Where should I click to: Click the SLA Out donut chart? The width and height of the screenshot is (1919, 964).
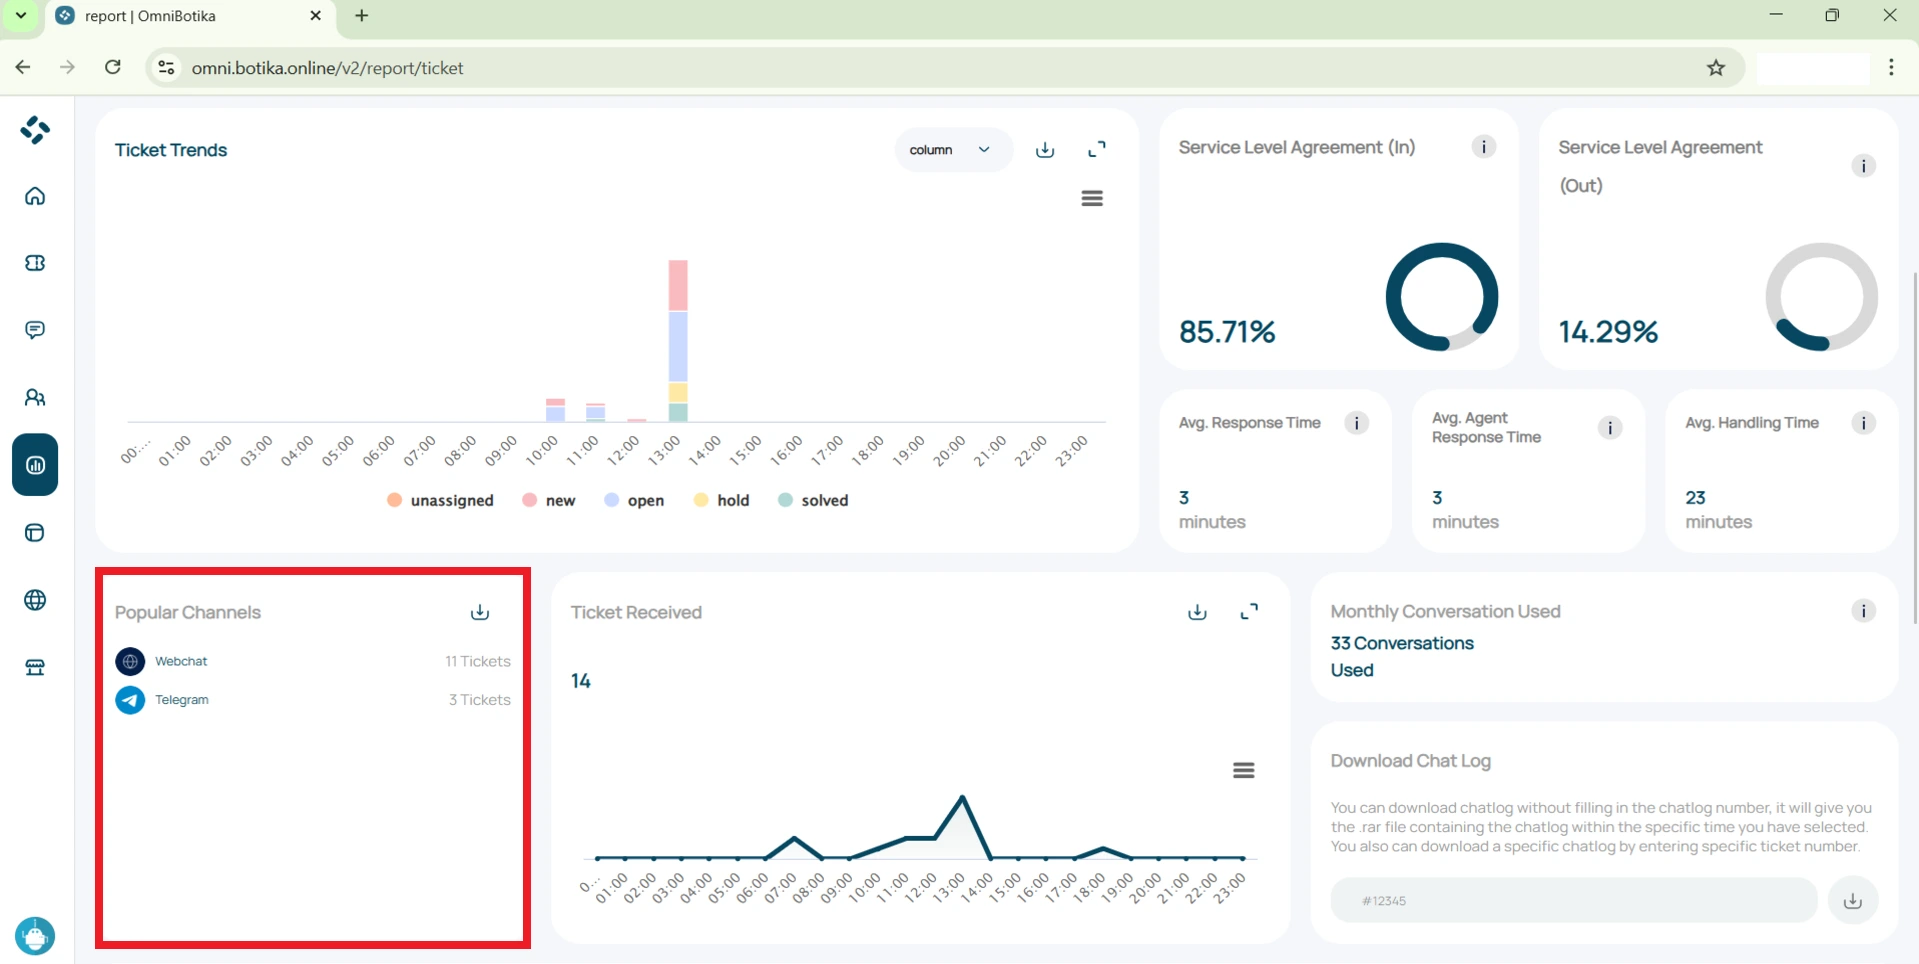tap(1822, 297)
